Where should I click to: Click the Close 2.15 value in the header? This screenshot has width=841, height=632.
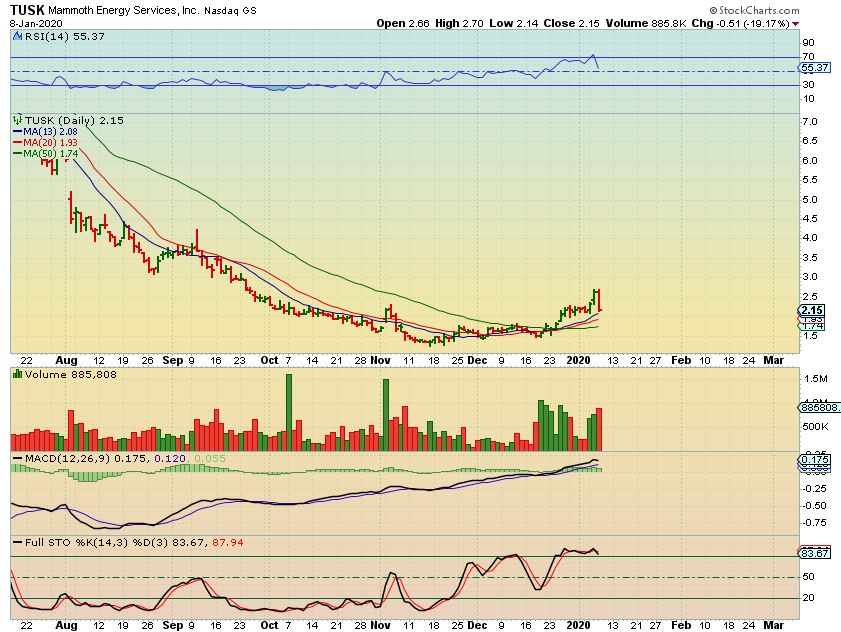click(x=571, y=24)
